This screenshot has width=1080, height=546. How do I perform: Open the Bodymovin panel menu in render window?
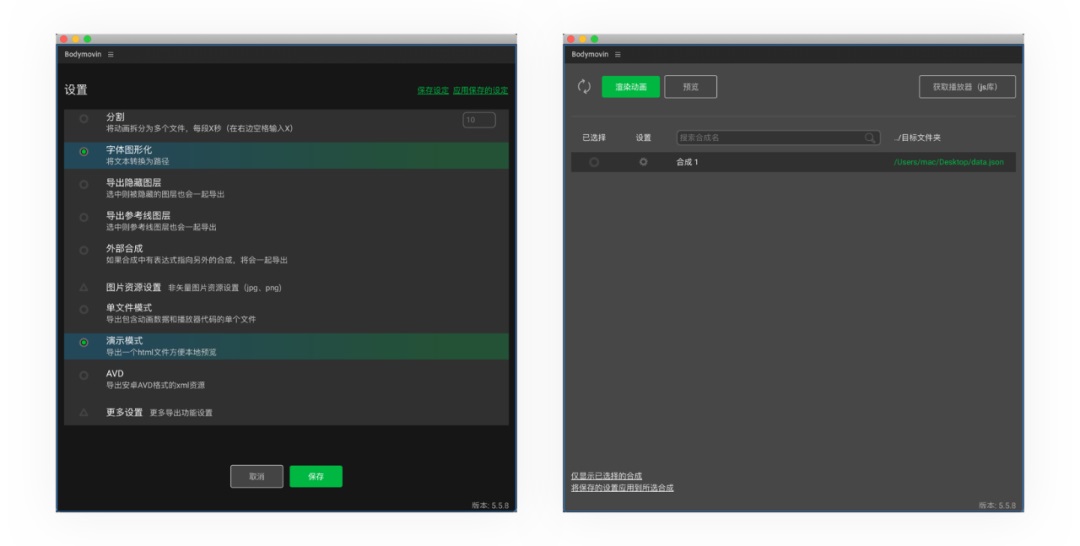coord(618,54)
